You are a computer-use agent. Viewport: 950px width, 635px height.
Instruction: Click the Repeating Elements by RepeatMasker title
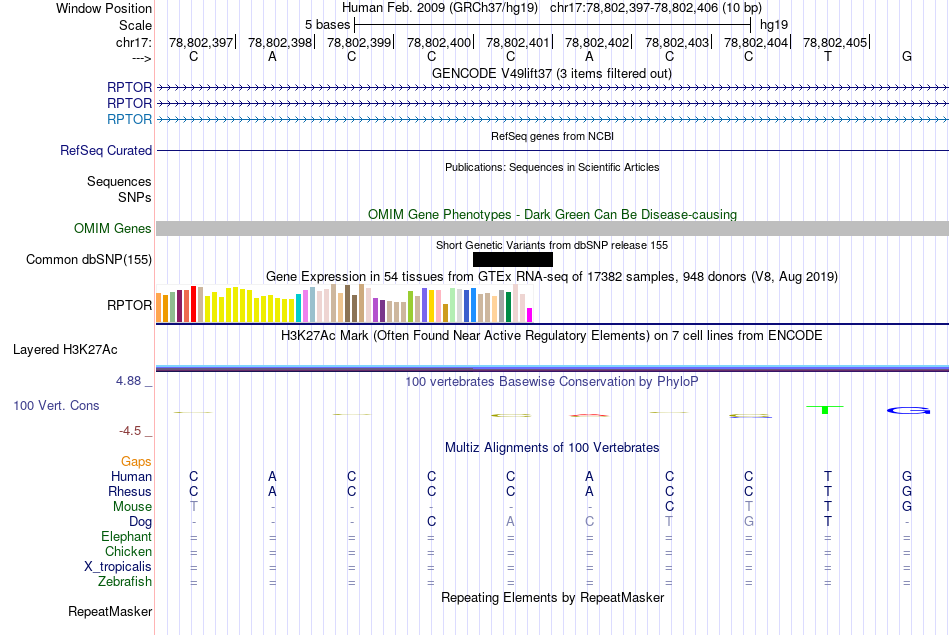pyautogui.click(x=553, y=597)
